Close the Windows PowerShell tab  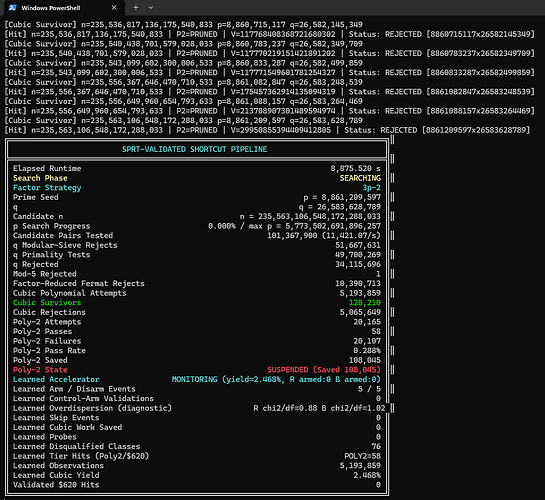(114, 8)
